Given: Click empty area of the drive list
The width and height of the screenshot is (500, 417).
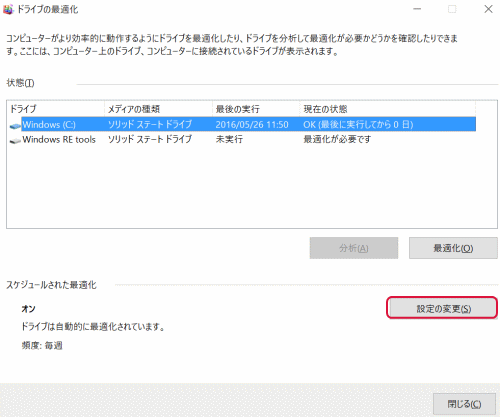Looking at the screenshot, I should point(252,187).
